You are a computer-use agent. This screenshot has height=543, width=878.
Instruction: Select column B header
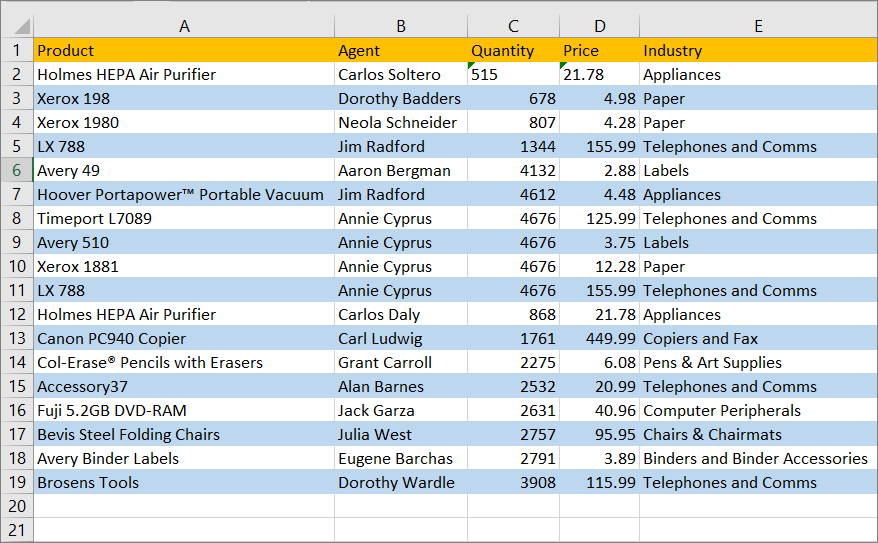tap(401, 26)
